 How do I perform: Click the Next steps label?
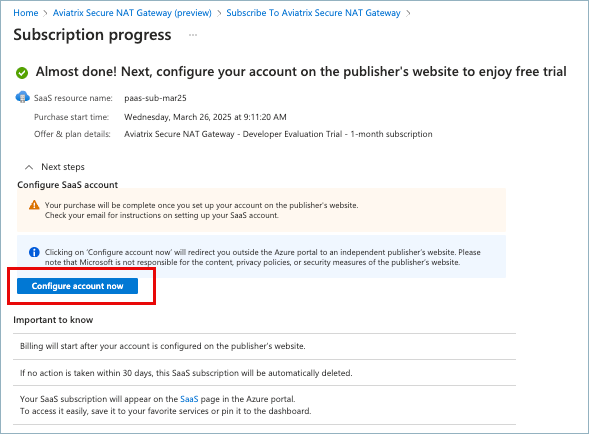[63, 167]
